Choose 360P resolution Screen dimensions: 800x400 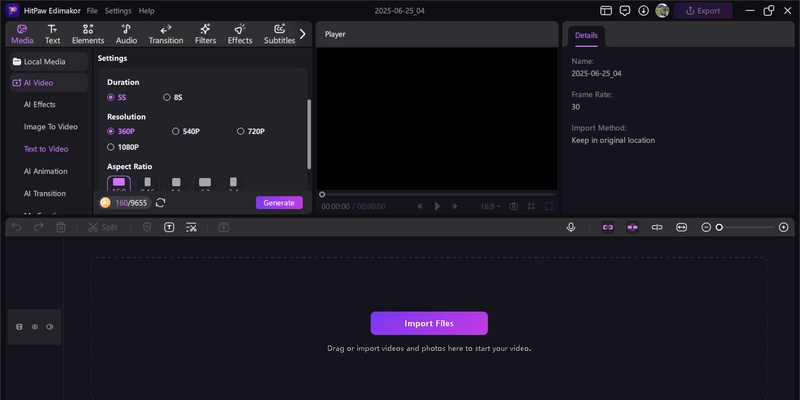(121, 131)
